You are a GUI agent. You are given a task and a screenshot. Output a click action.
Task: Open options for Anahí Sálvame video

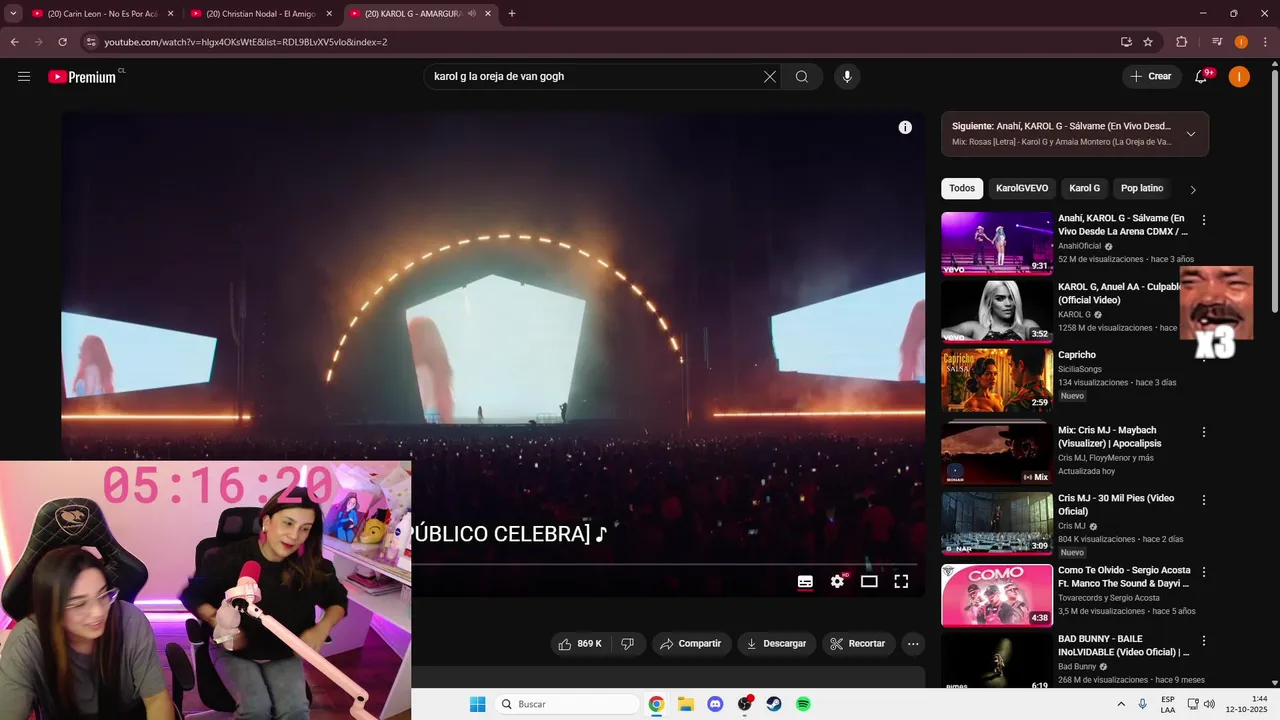(x=1204, y=220)
